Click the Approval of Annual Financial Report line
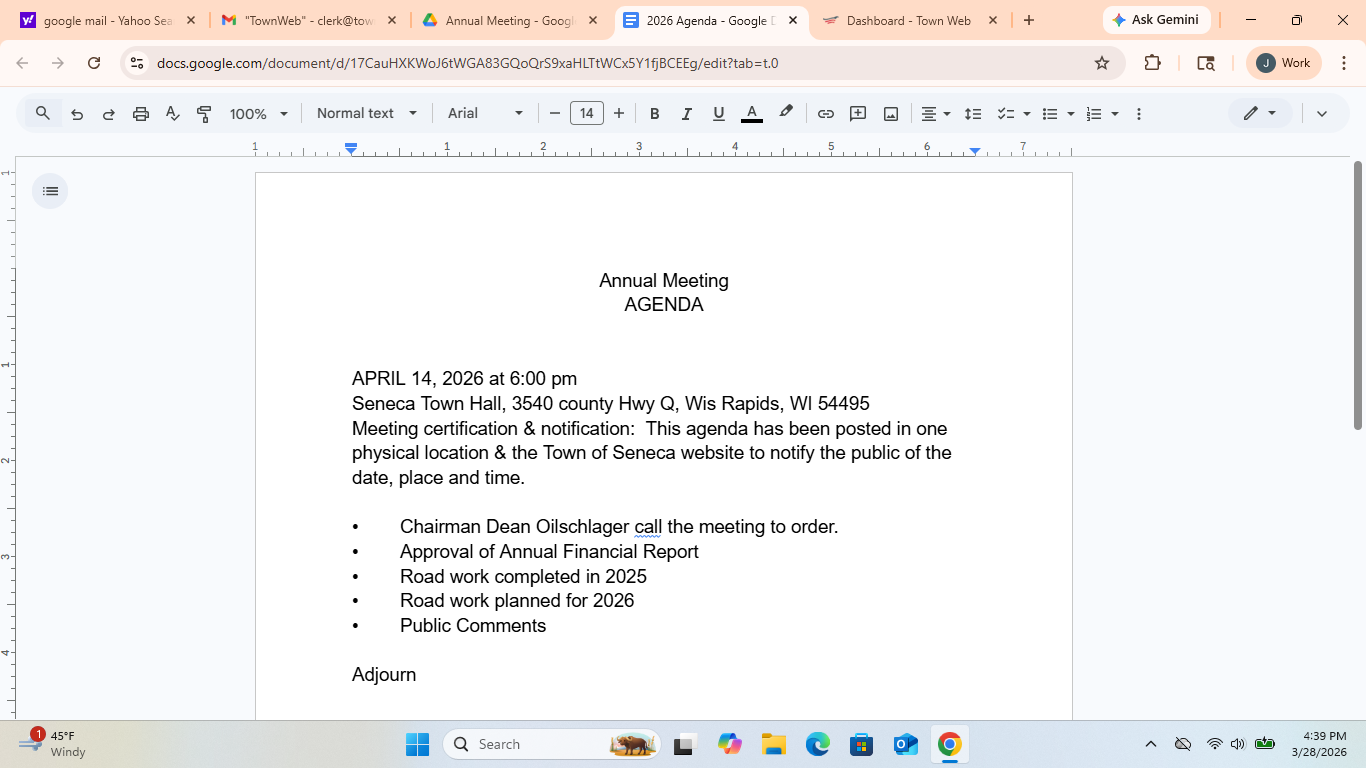1366x768 pixels. (549, 552)
